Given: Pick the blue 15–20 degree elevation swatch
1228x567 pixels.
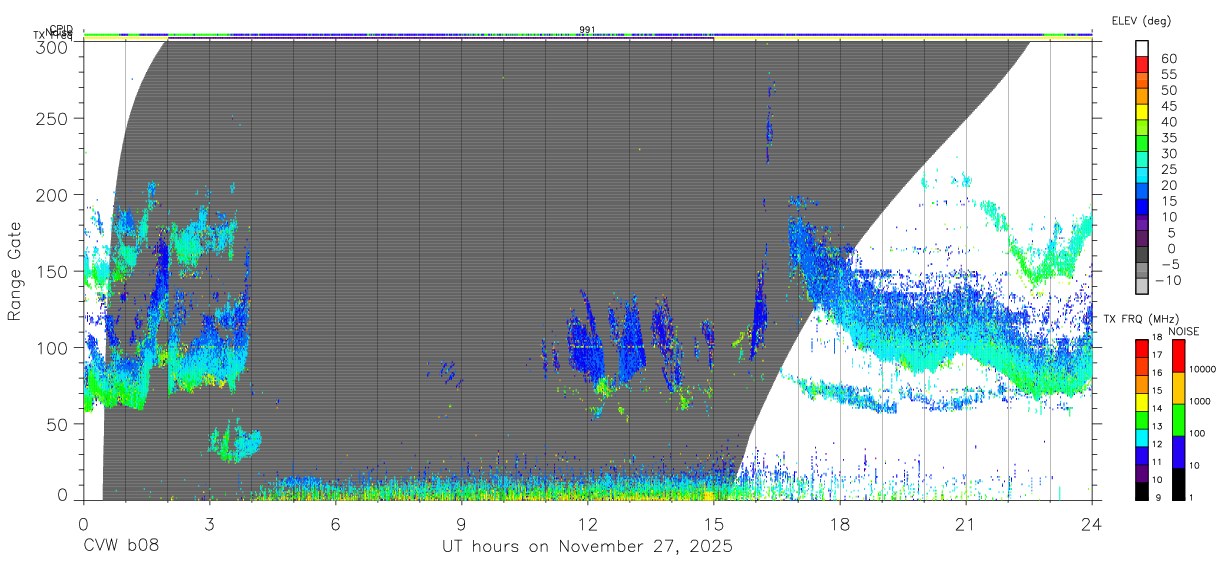Looking at the screenshot, I should click(1142, 190).
